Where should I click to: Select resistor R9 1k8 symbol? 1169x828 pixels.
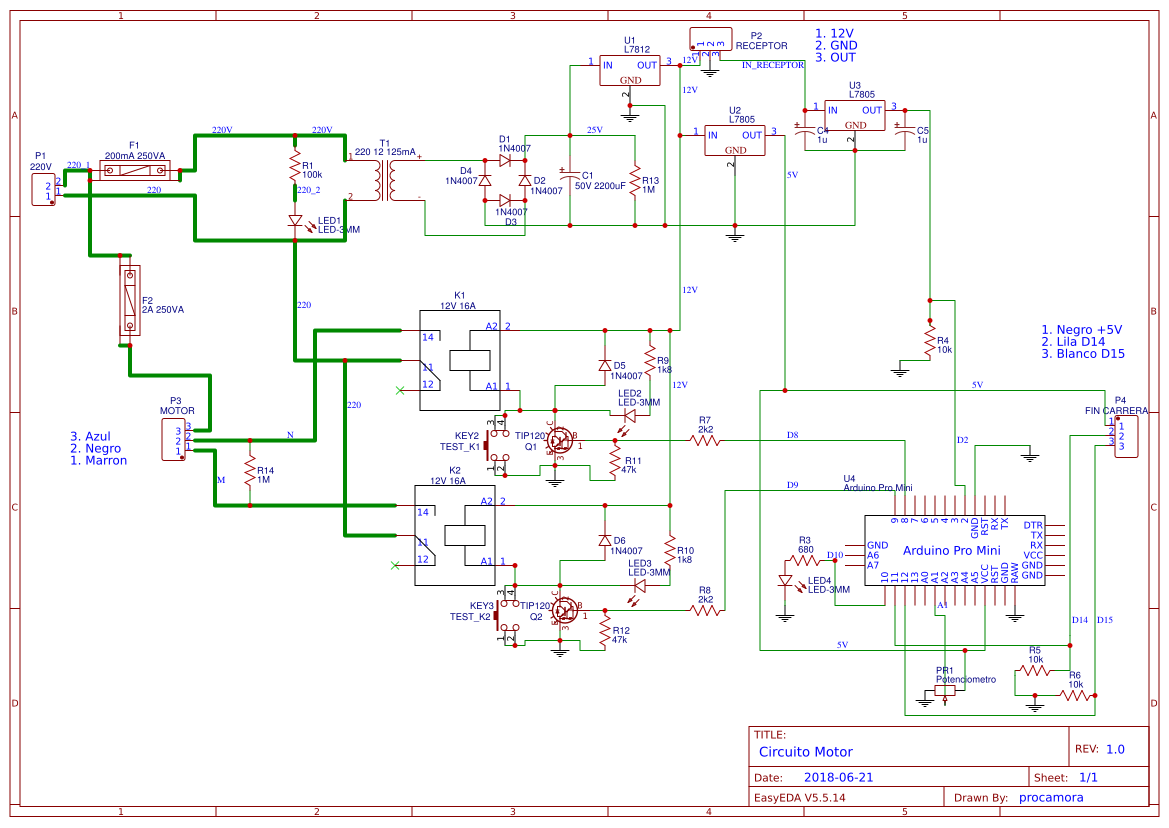point(649,361)
